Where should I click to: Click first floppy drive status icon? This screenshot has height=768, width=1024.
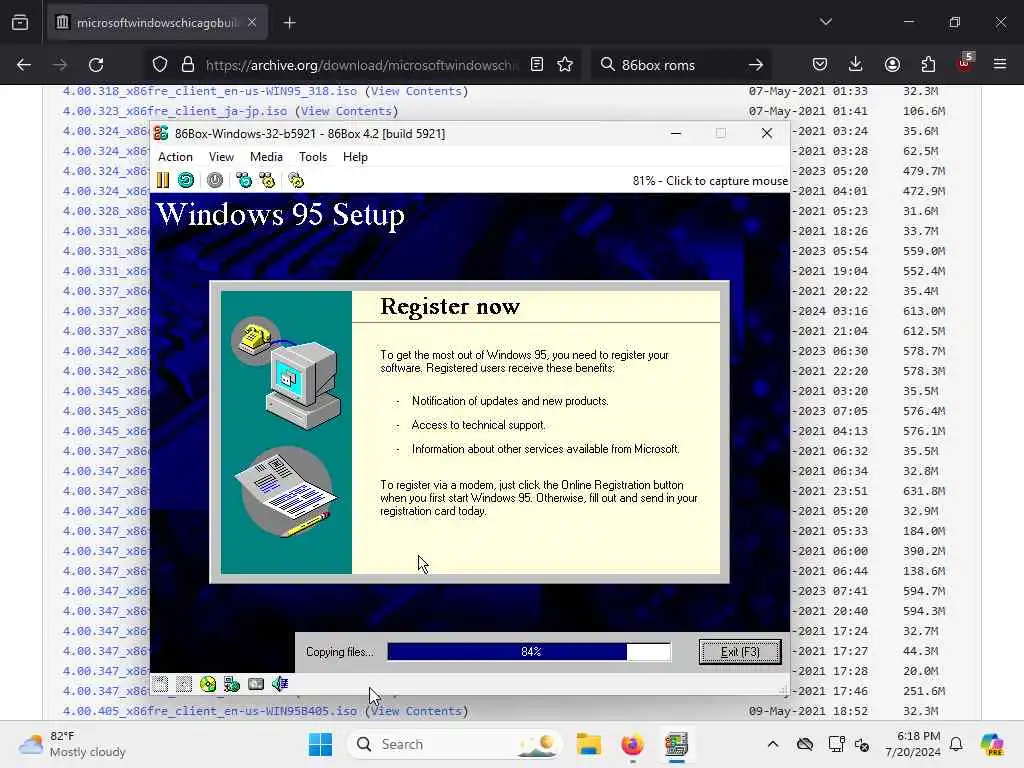click(161, 684)
